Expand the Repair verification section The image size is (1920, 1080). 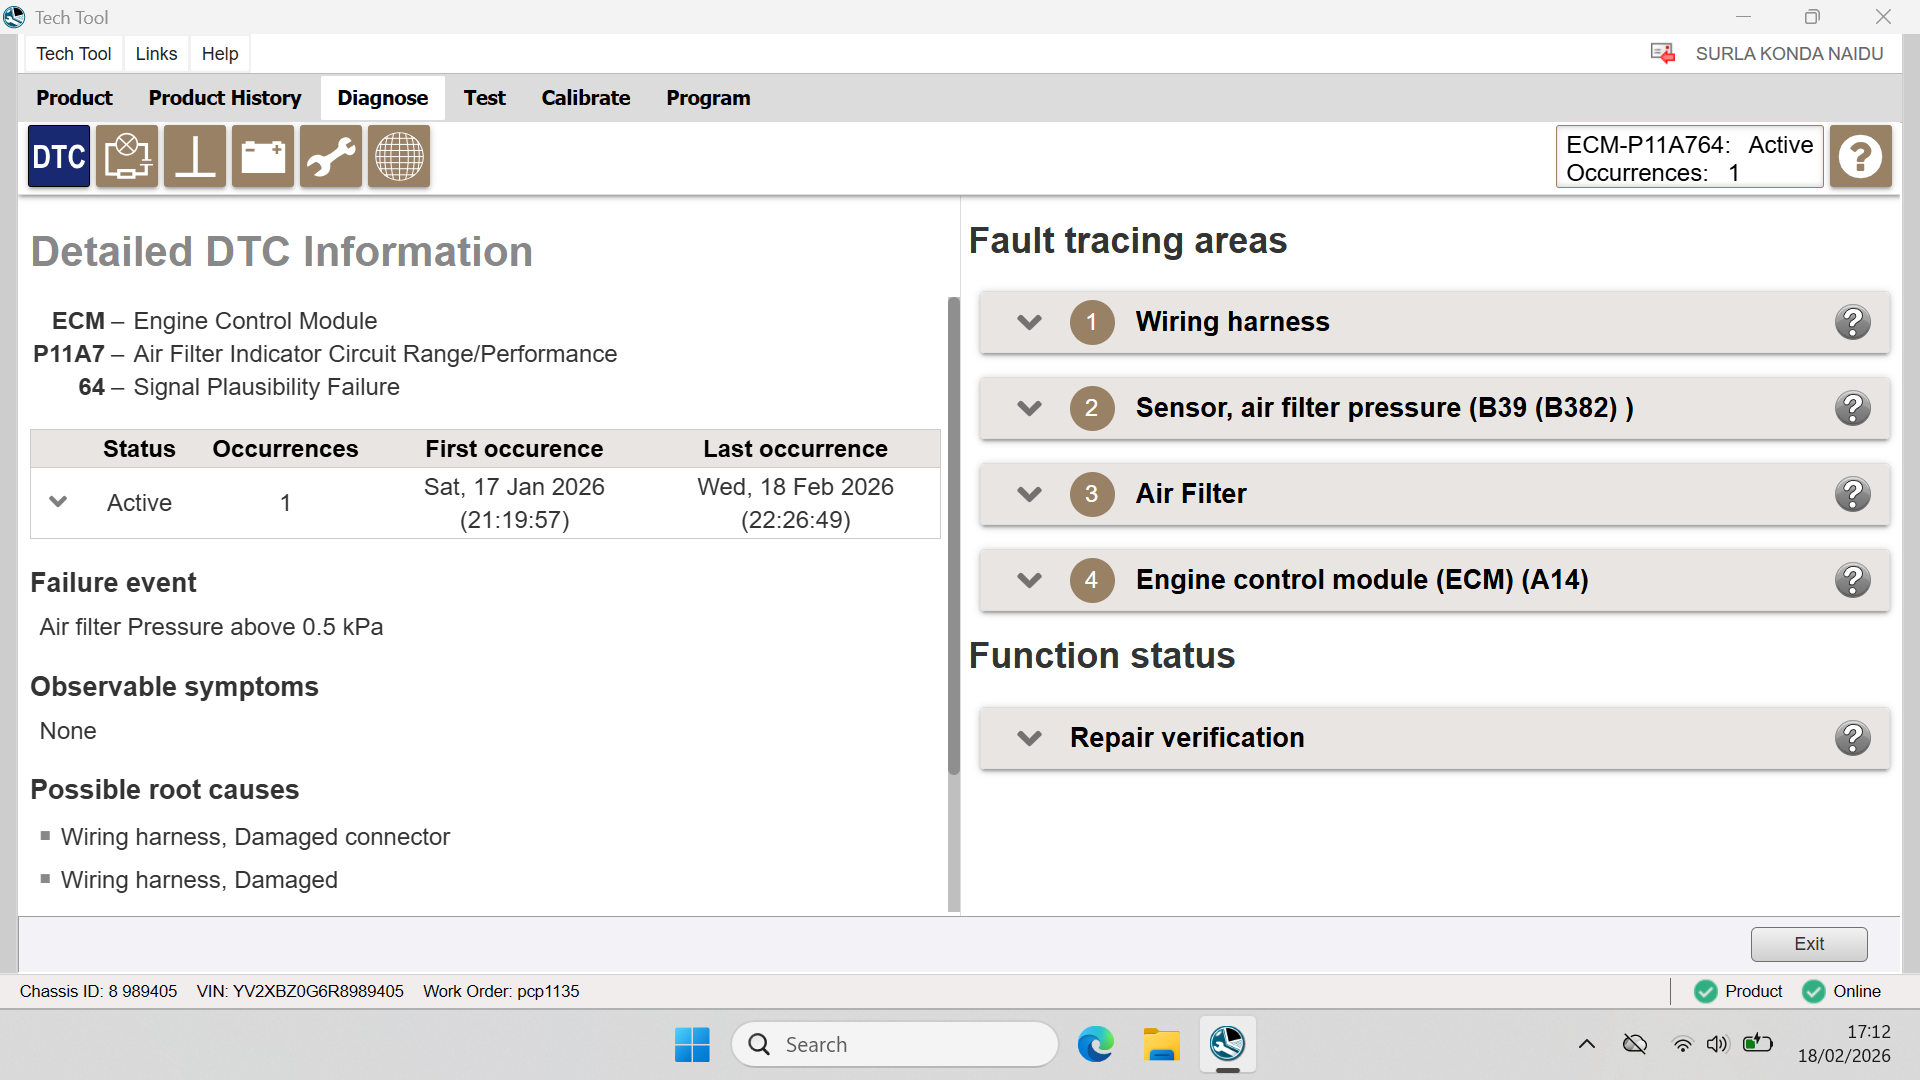[x=1029, y=738]
